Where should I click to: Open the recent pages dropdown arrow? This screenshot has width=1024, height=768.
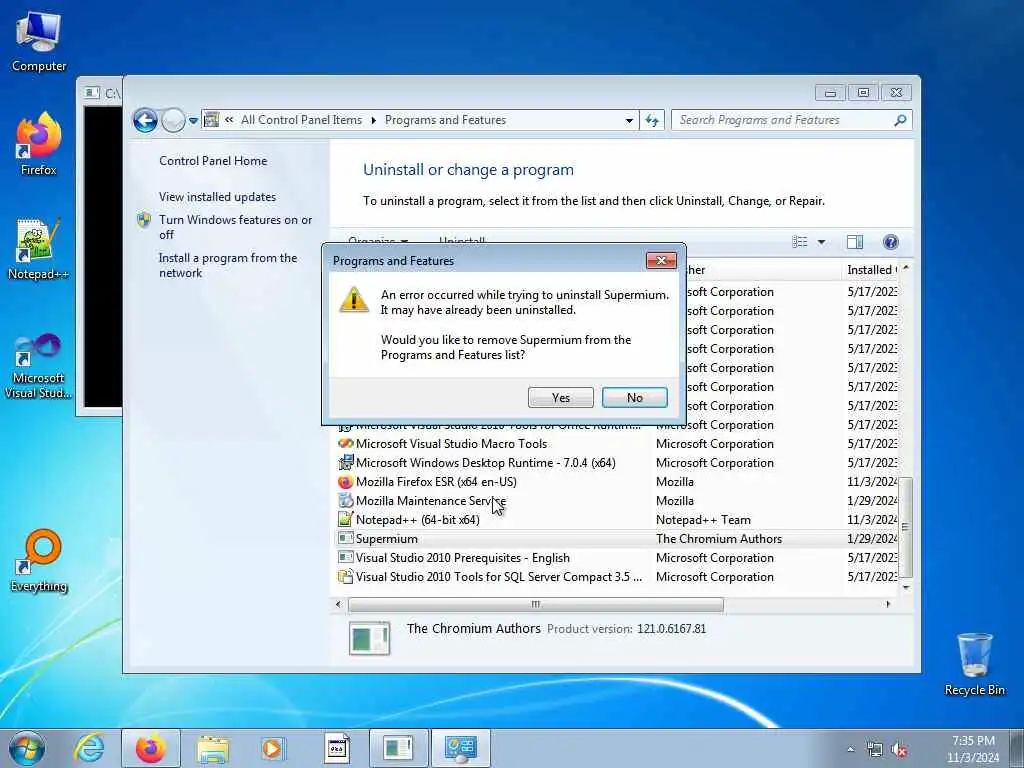[193, 121]
